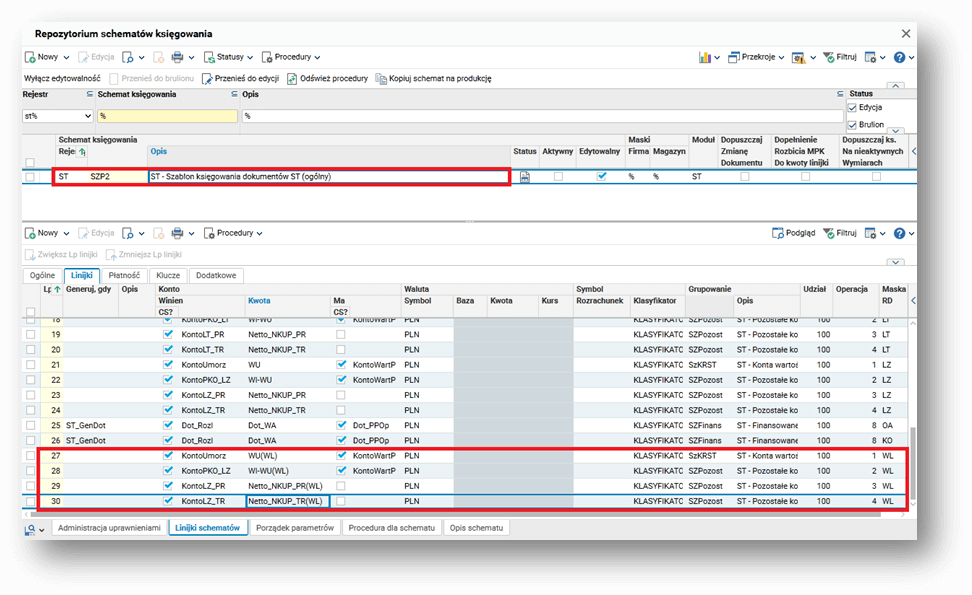This screenshot has width=972, height=595.
Task: Select the Netto_NKUP_TR(WL) cell in row 30
Action: [286, 501]
